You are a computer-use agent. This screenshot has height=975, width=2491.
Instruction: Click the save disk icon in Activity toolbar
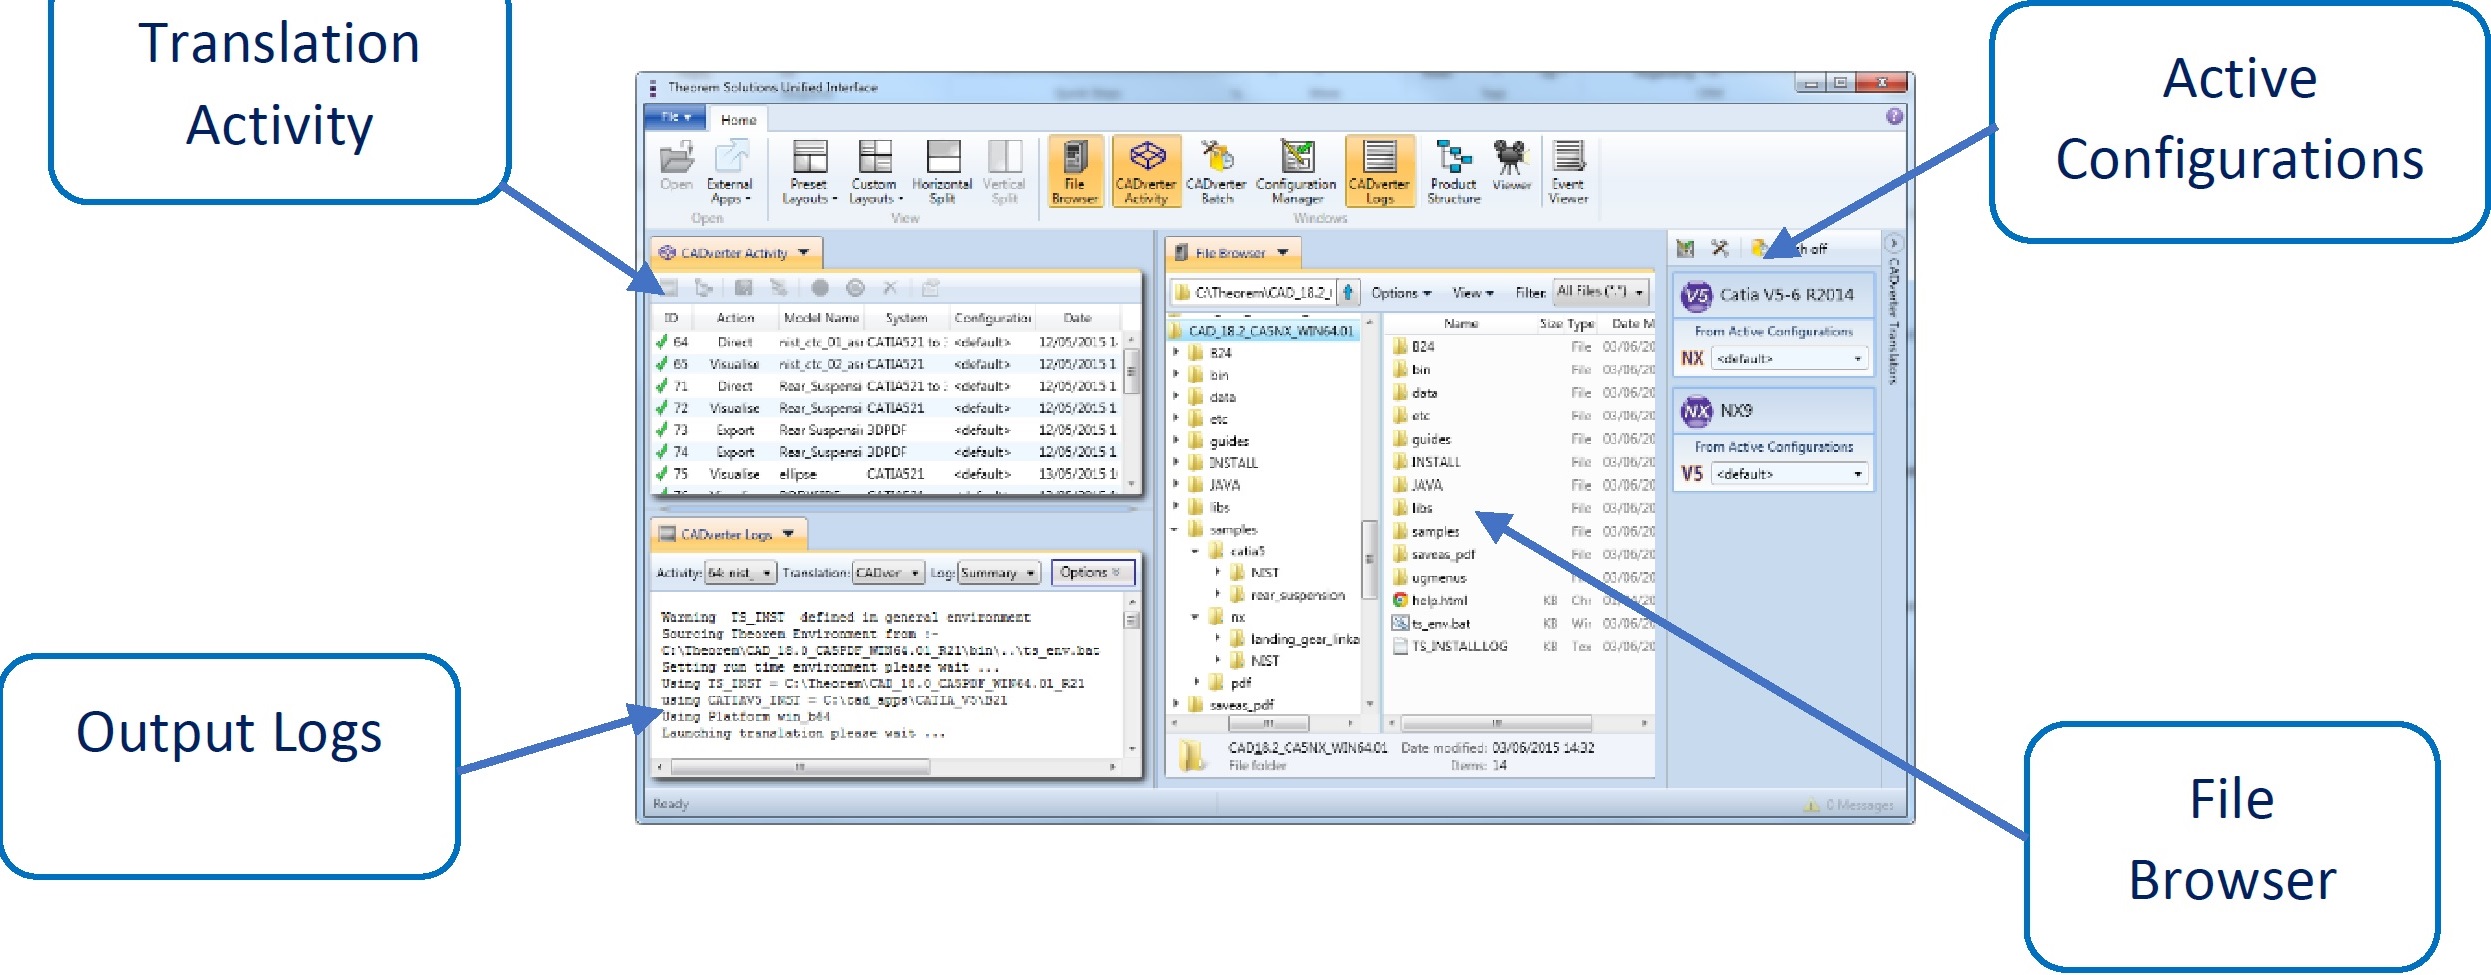pos(743,288)
